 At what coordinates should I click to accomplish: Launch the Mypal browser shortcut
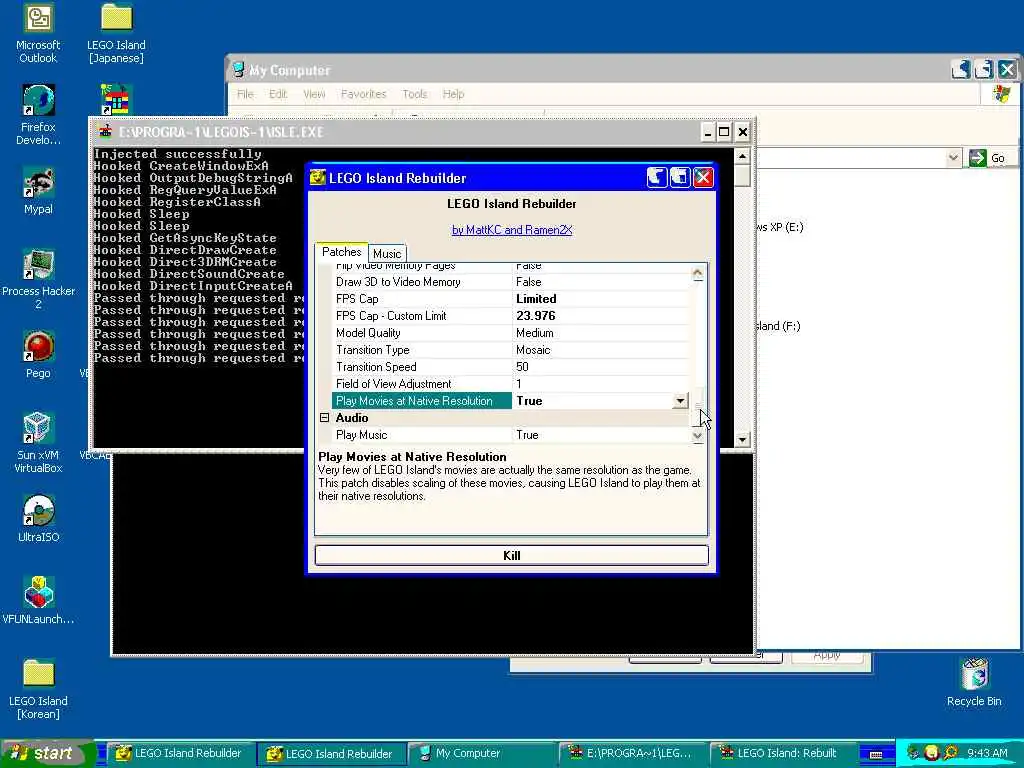38,191
